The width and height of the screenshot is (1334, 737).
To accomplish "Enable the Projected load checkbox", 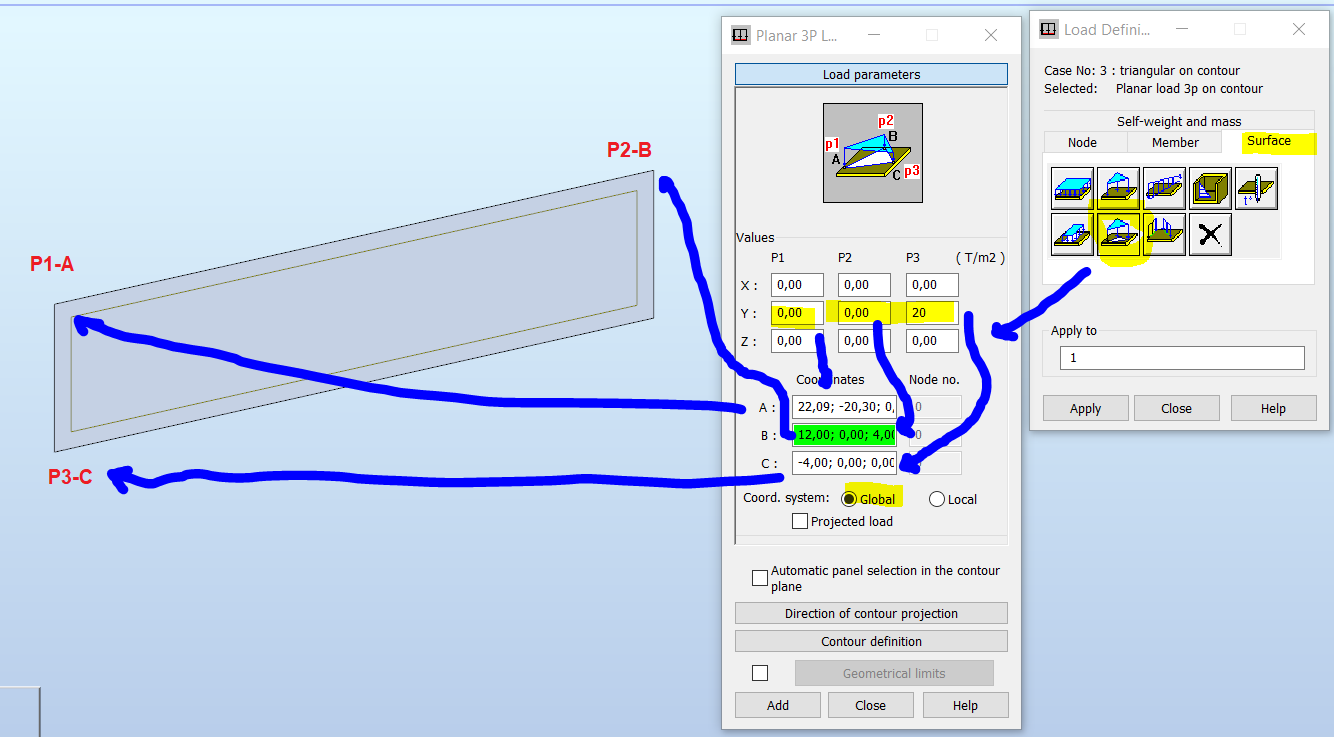I will [800, 520].
